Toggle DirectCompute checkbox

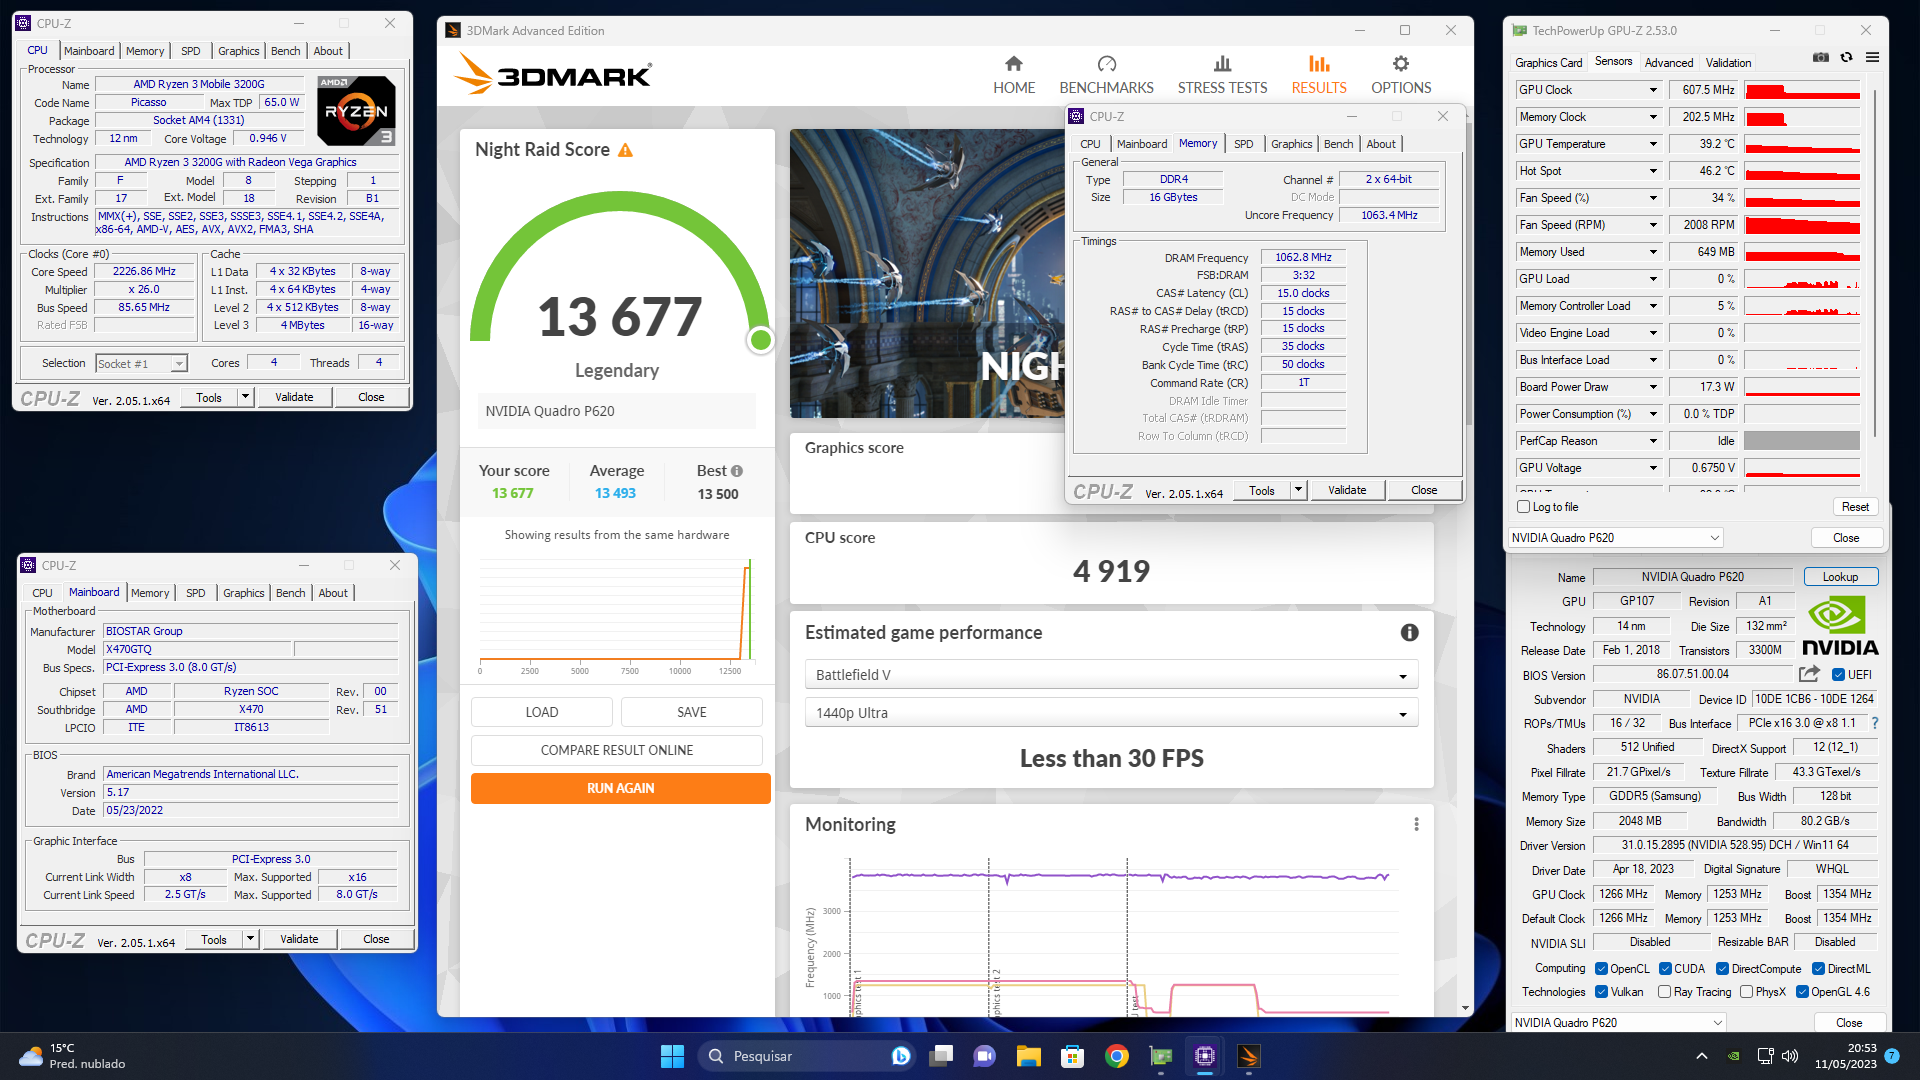[x=1723, y=969]
